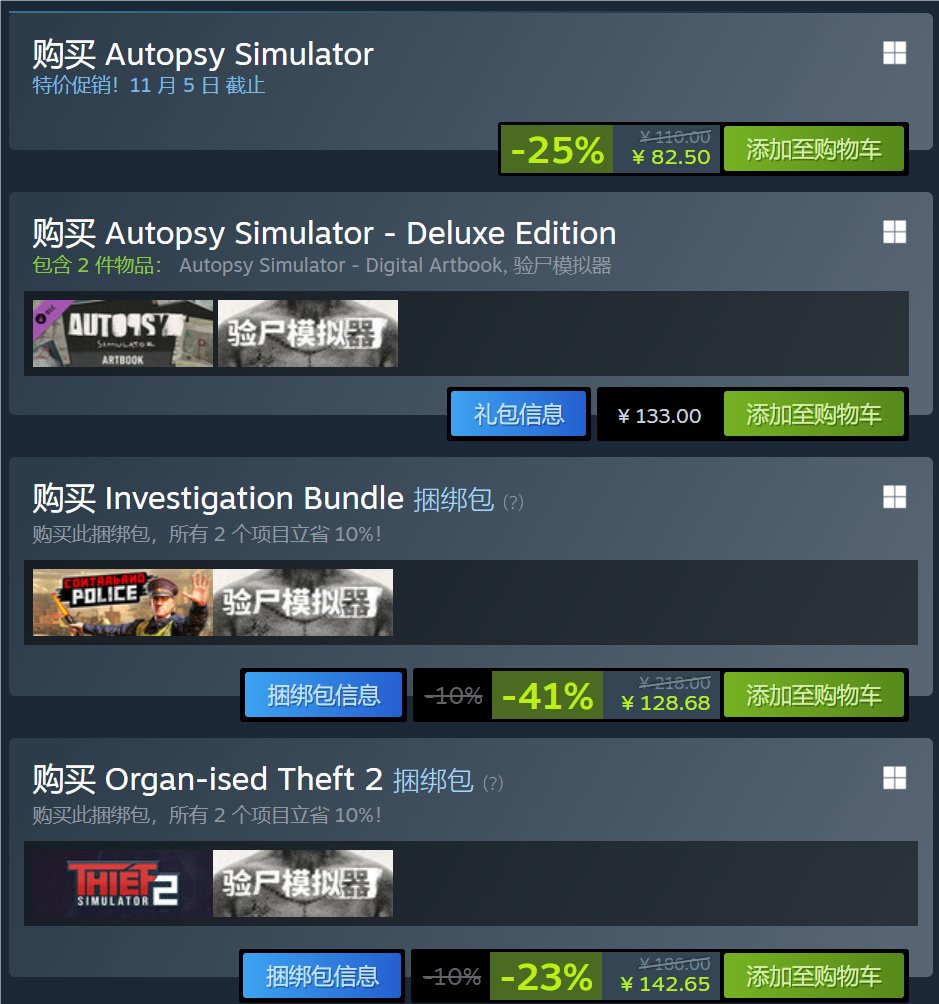
Task: Click Windows icon beside Deluxe Edition title
Action: (x=894, y=232)
